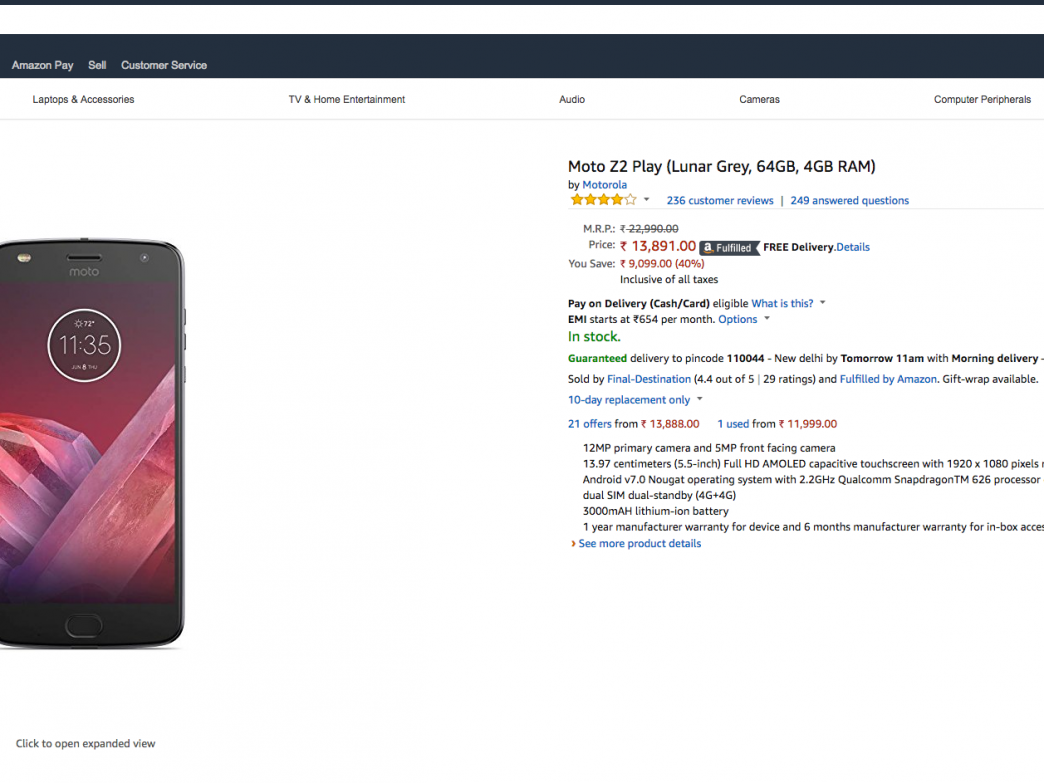Open the Audio category tab

coord(572,100)
